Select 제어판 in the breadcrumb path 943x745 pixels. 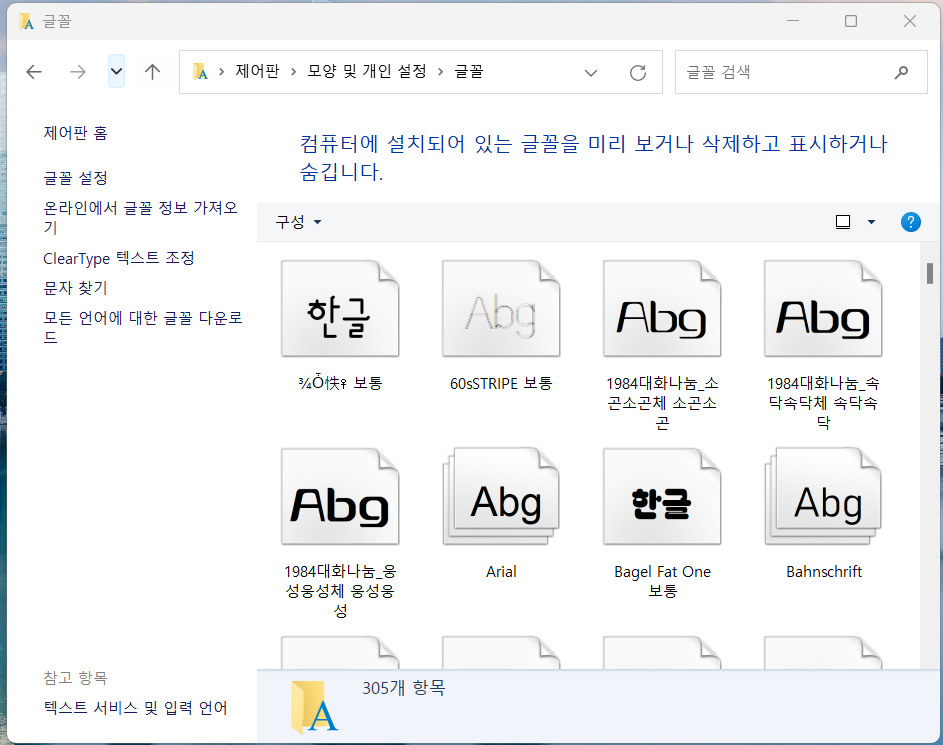(x=257, y=72)
